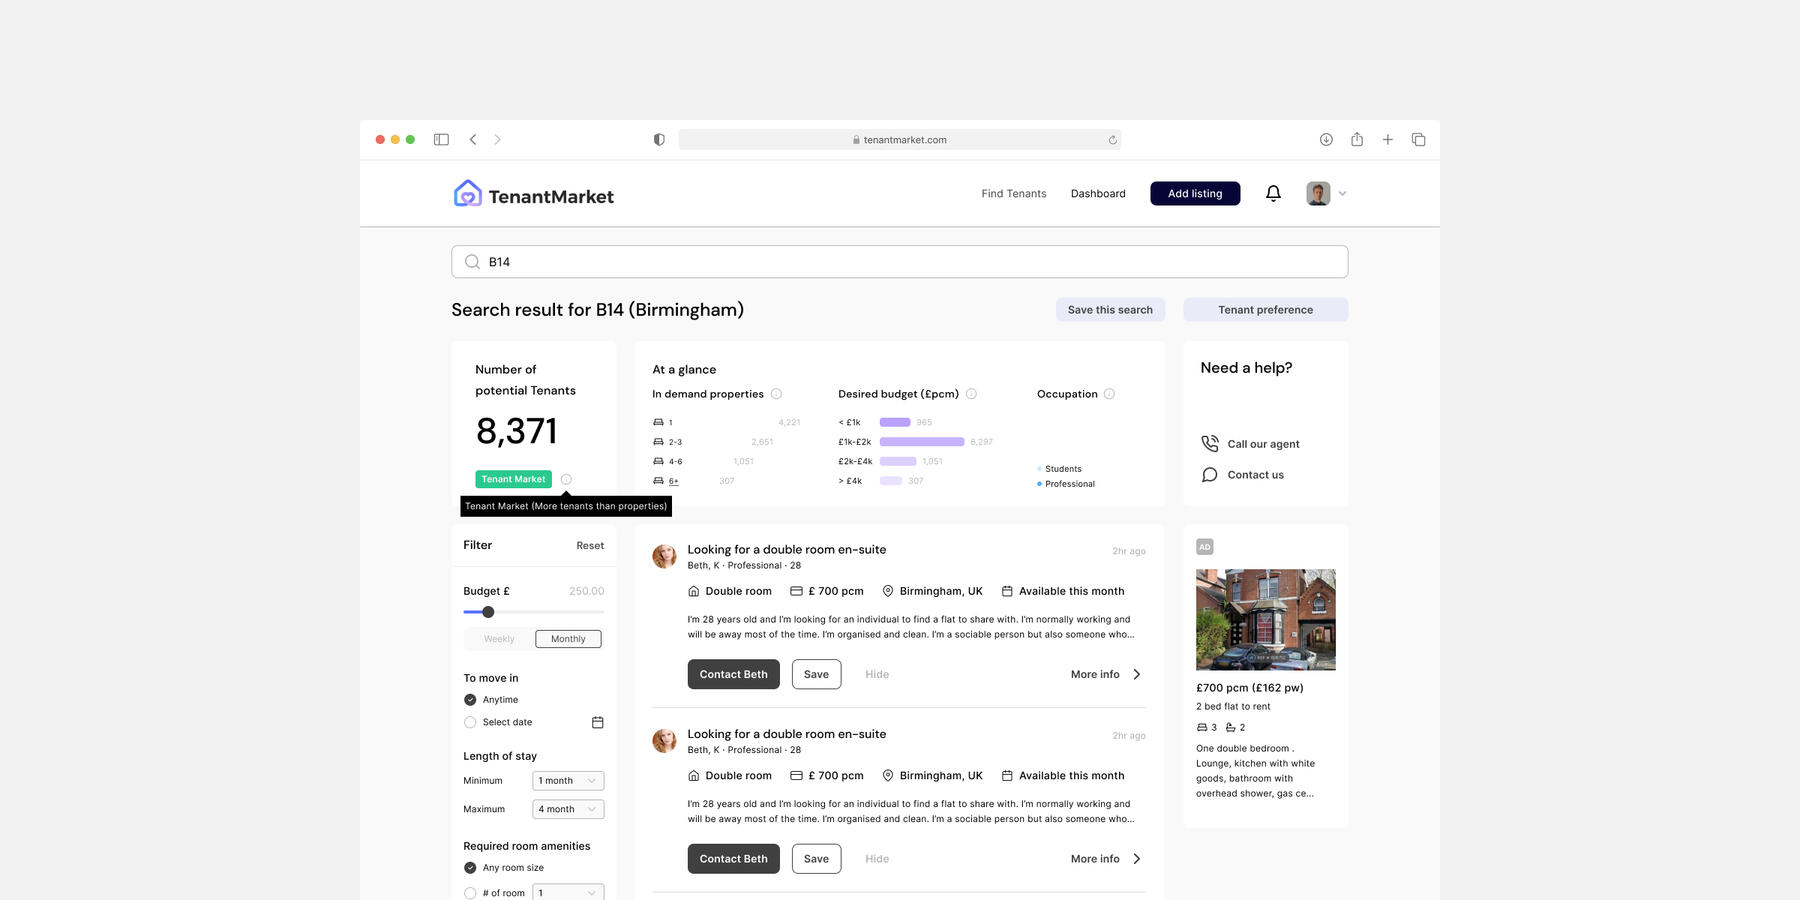This screenshot has height=900, width=1800.
Task: Click the info icon next to Desired budget
Action: 969,393
